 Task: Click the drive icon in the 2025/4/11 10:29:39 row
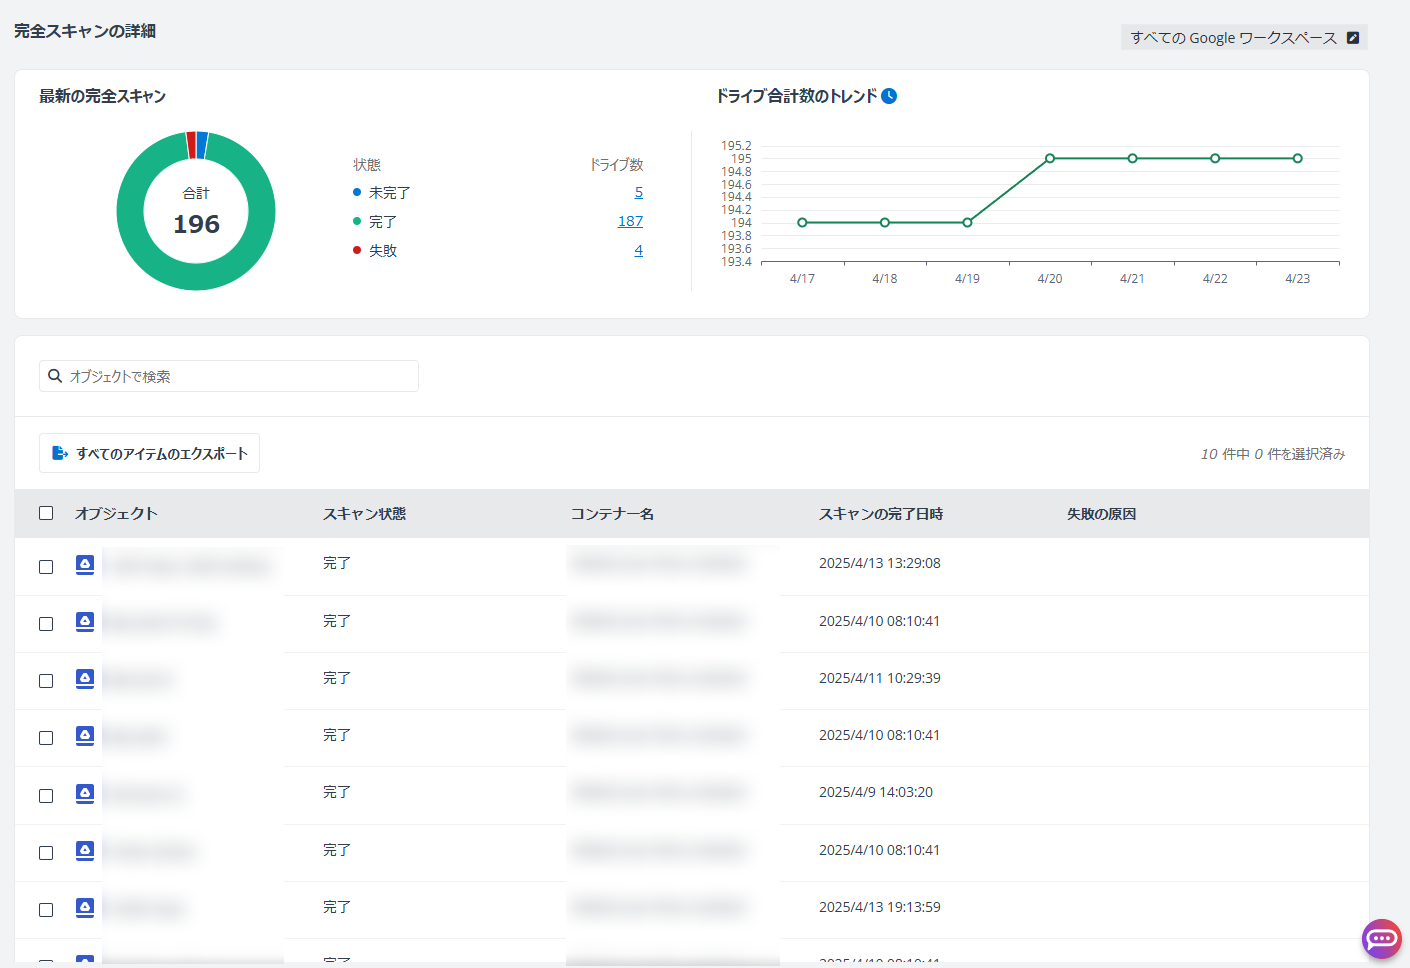tap(85, 679)
